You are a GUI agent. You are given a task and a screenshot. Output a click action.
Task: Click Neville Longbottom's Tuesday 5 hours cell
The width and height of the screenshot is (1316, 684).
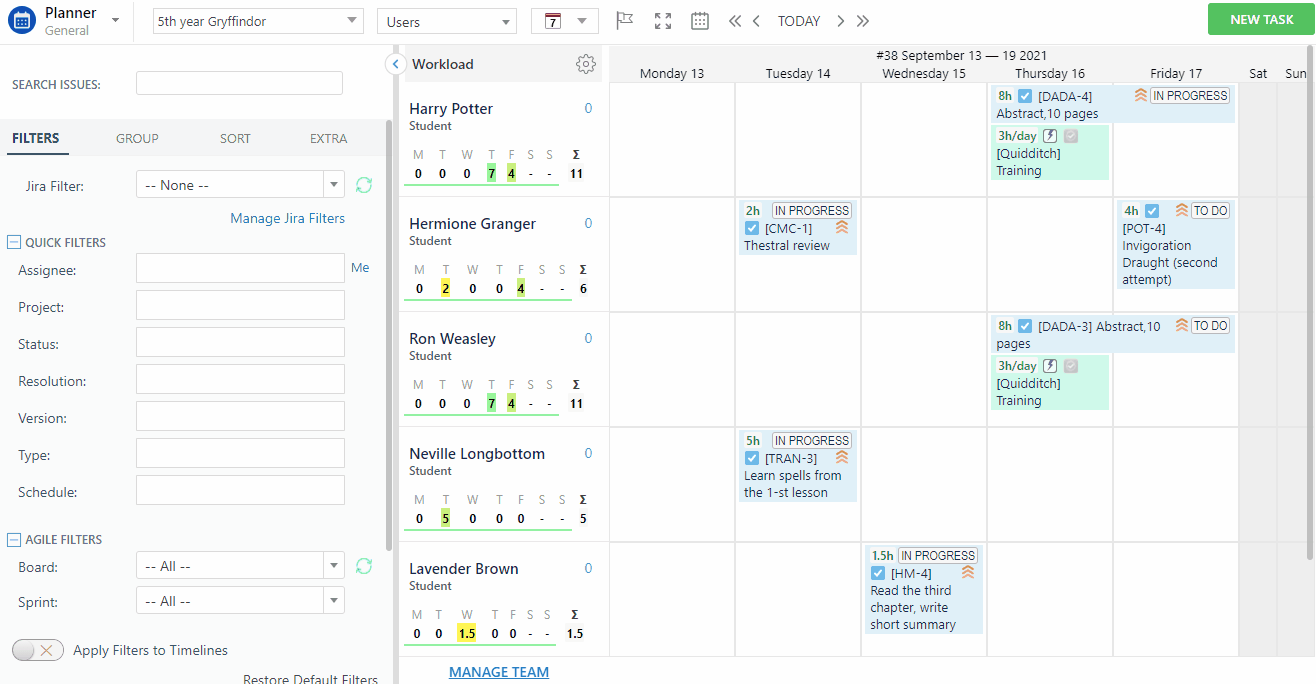coord(445,519)
